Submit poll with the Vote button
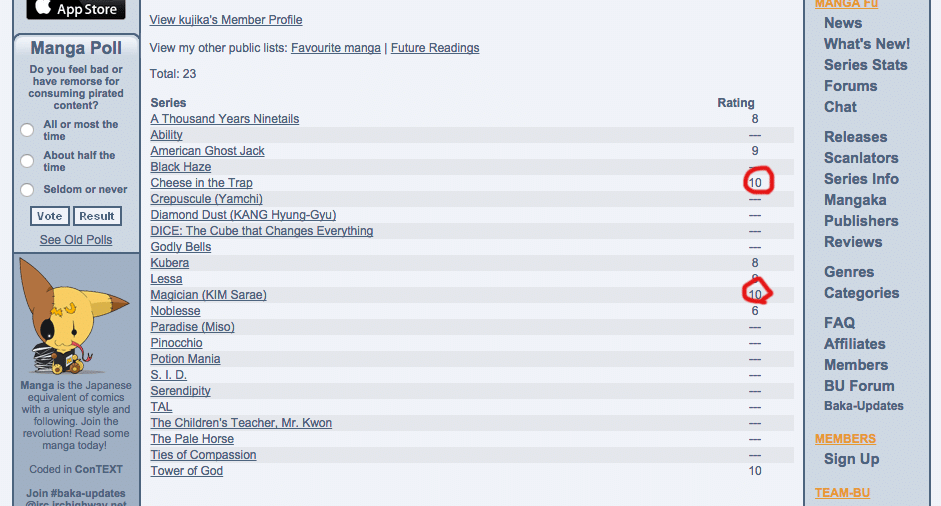This screenshot has height=506, width=941. click(50, 216)
